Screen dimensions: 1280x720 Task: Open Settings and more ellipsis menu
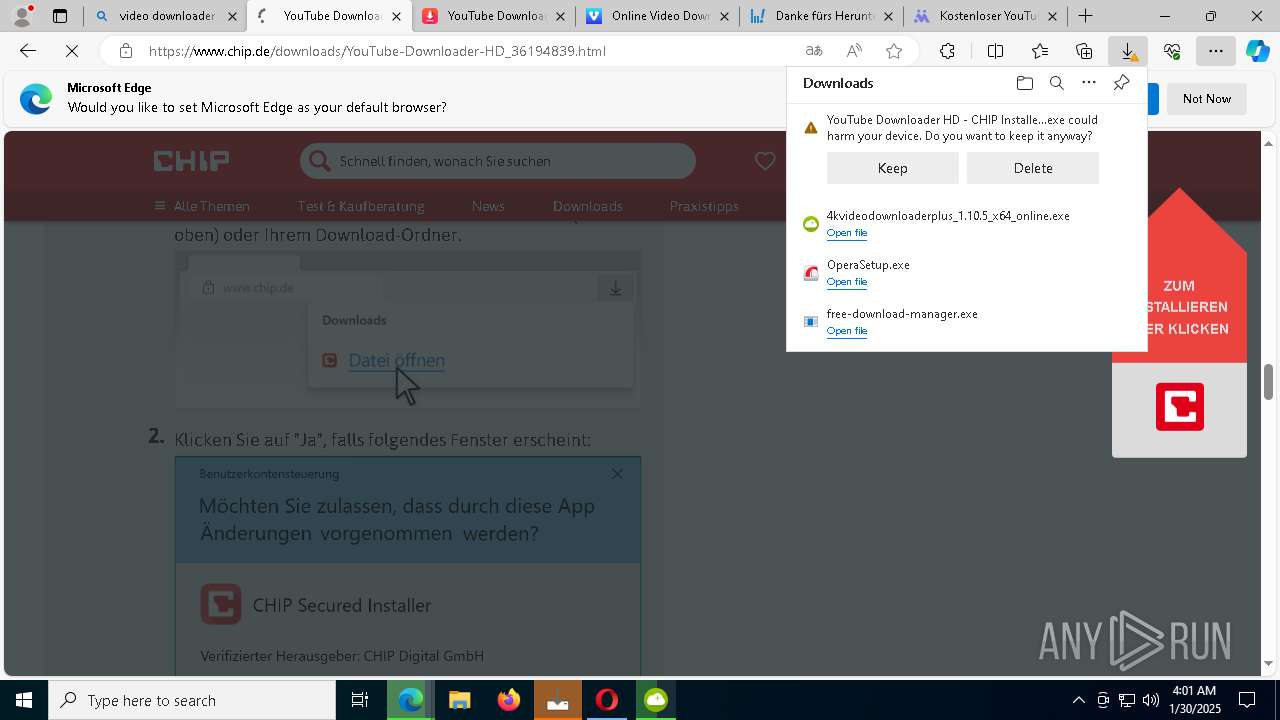click(1216, 51)
